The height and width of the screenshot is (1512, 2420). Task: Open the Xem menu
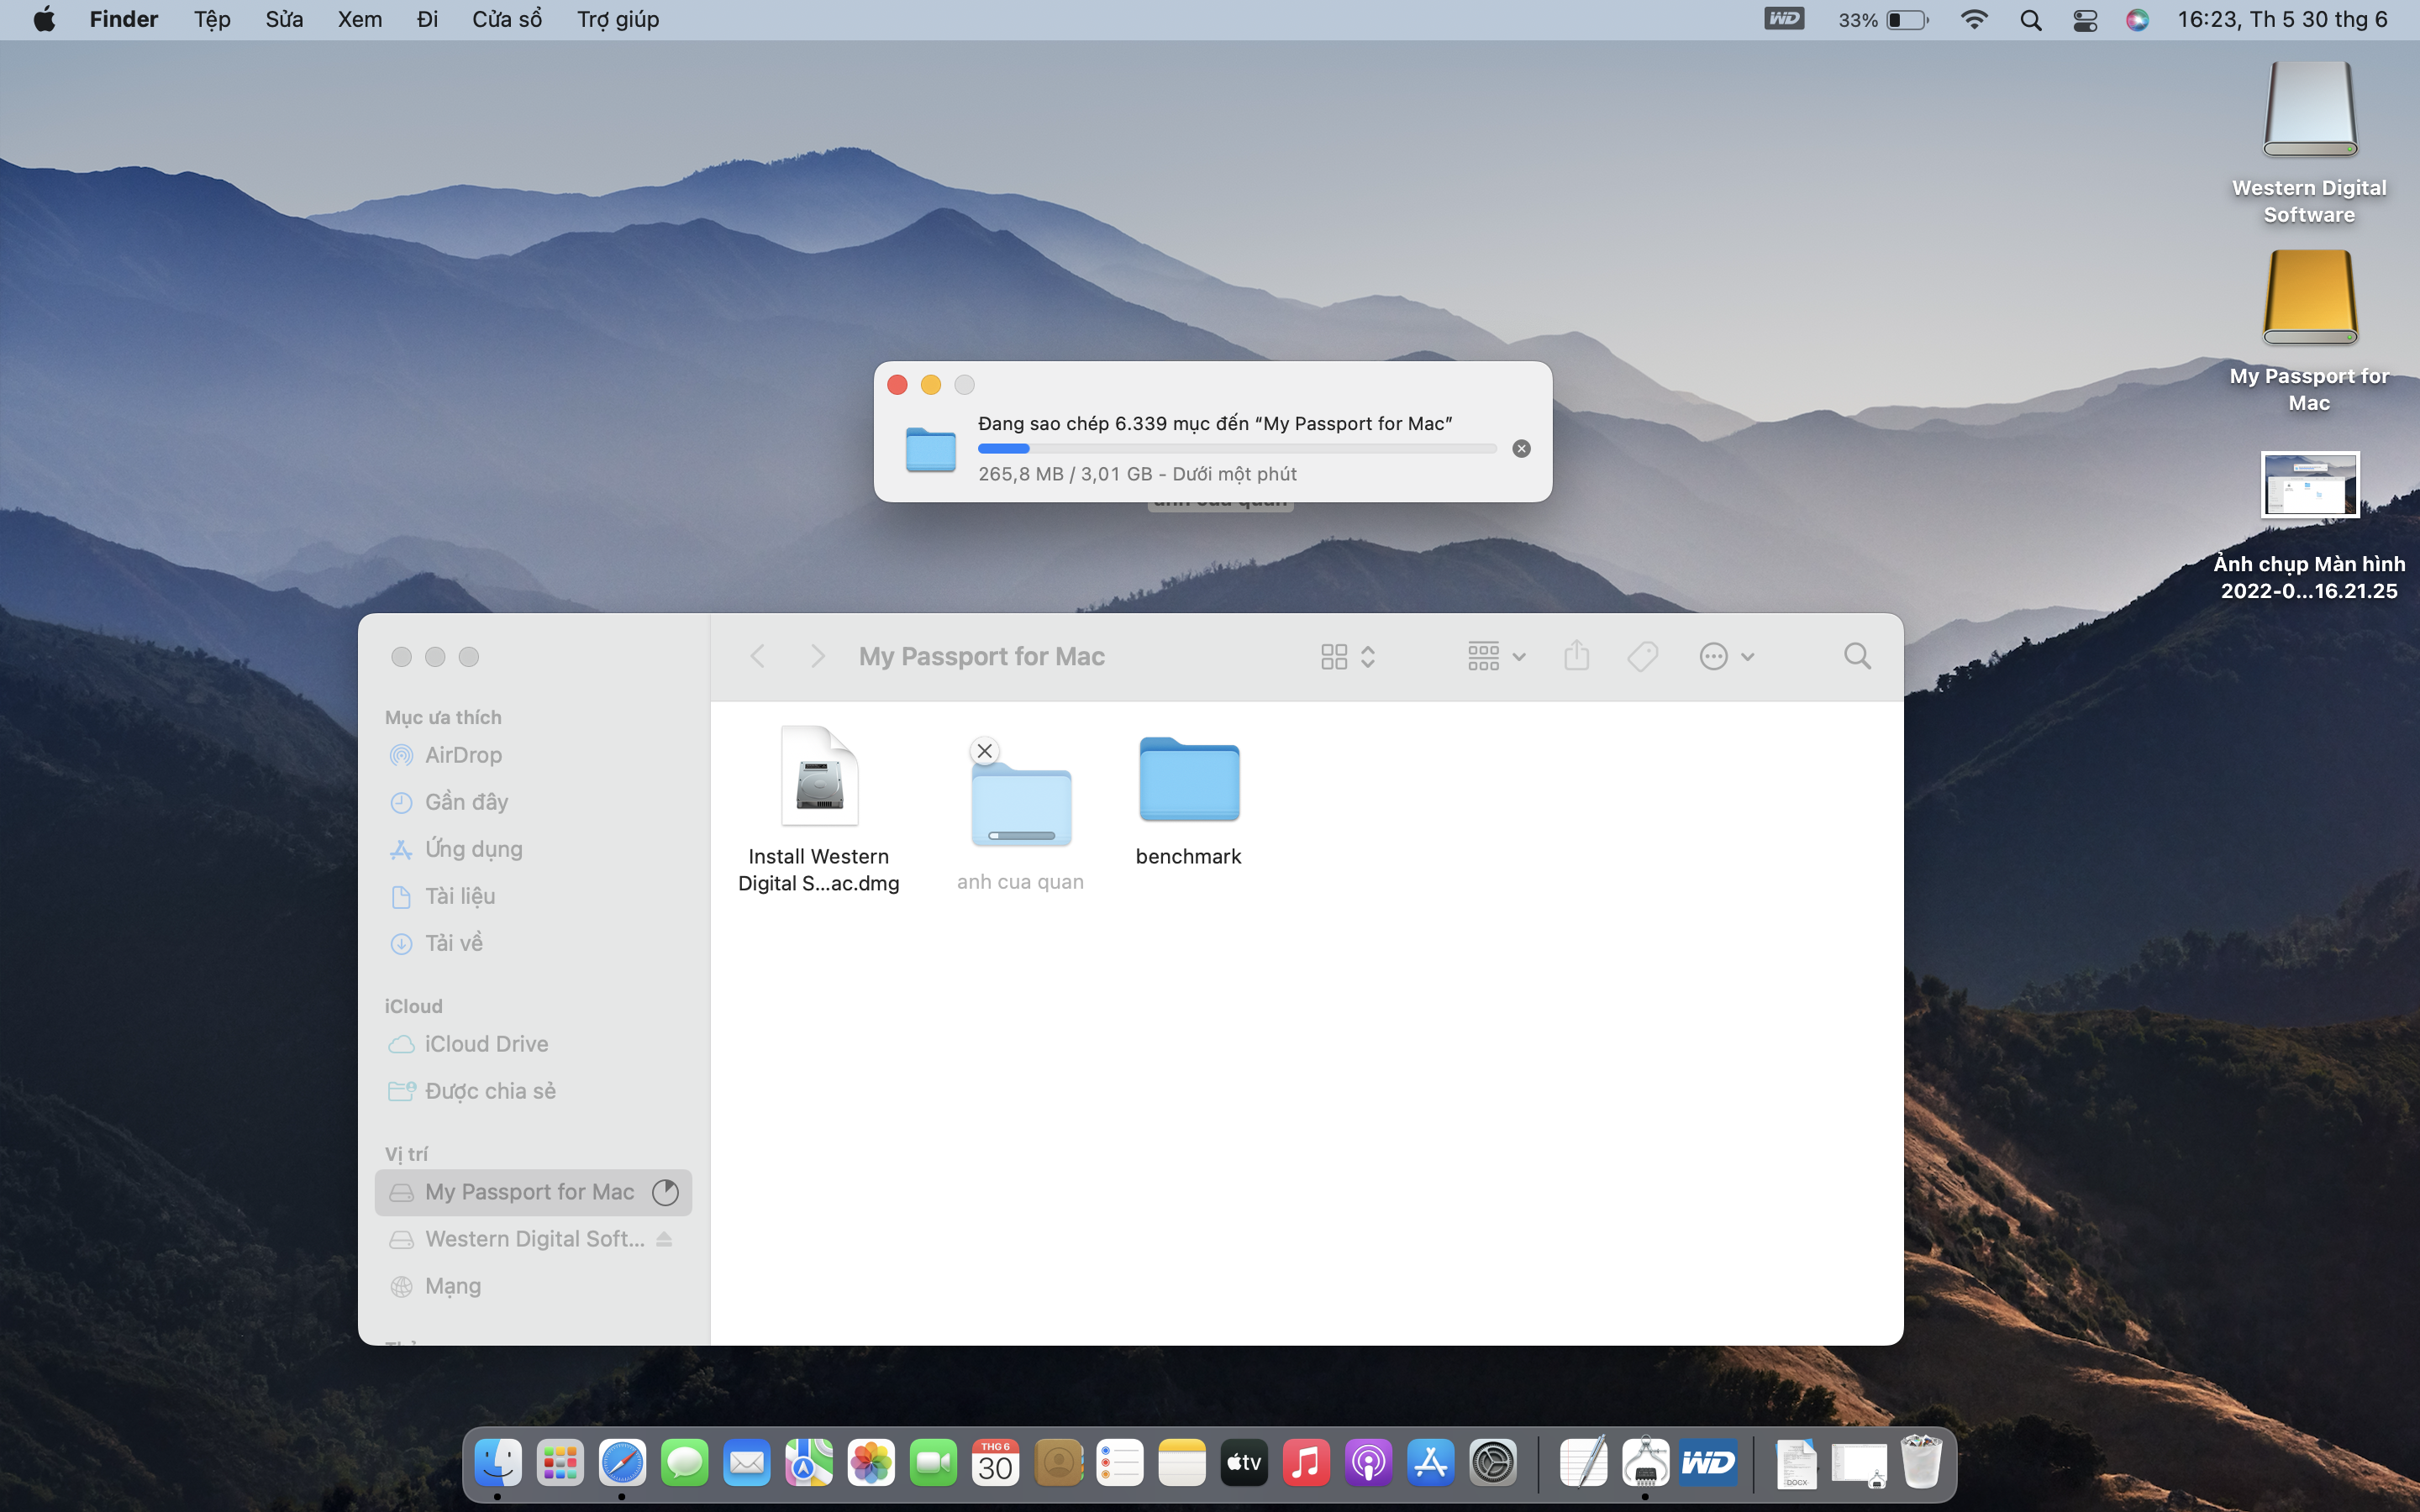360,19
